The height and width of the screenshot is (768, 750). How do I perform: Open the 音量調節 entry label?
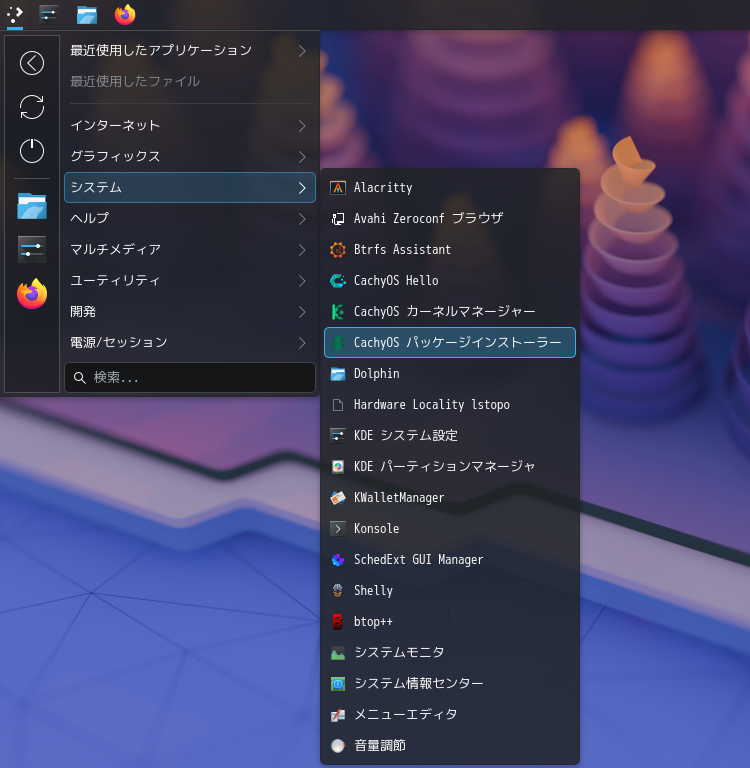coord(380,745)
